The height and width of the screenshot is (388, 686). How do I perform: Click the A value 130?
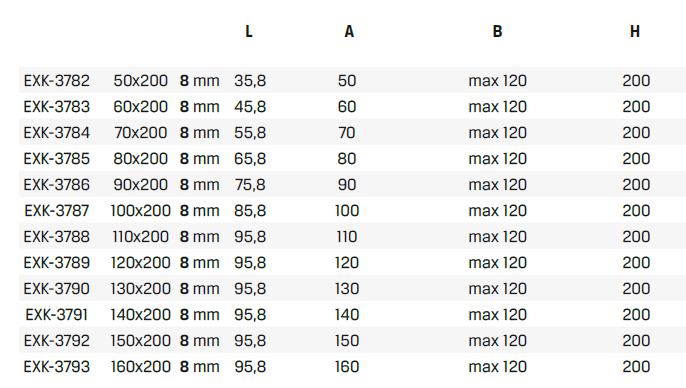[347, 289]
